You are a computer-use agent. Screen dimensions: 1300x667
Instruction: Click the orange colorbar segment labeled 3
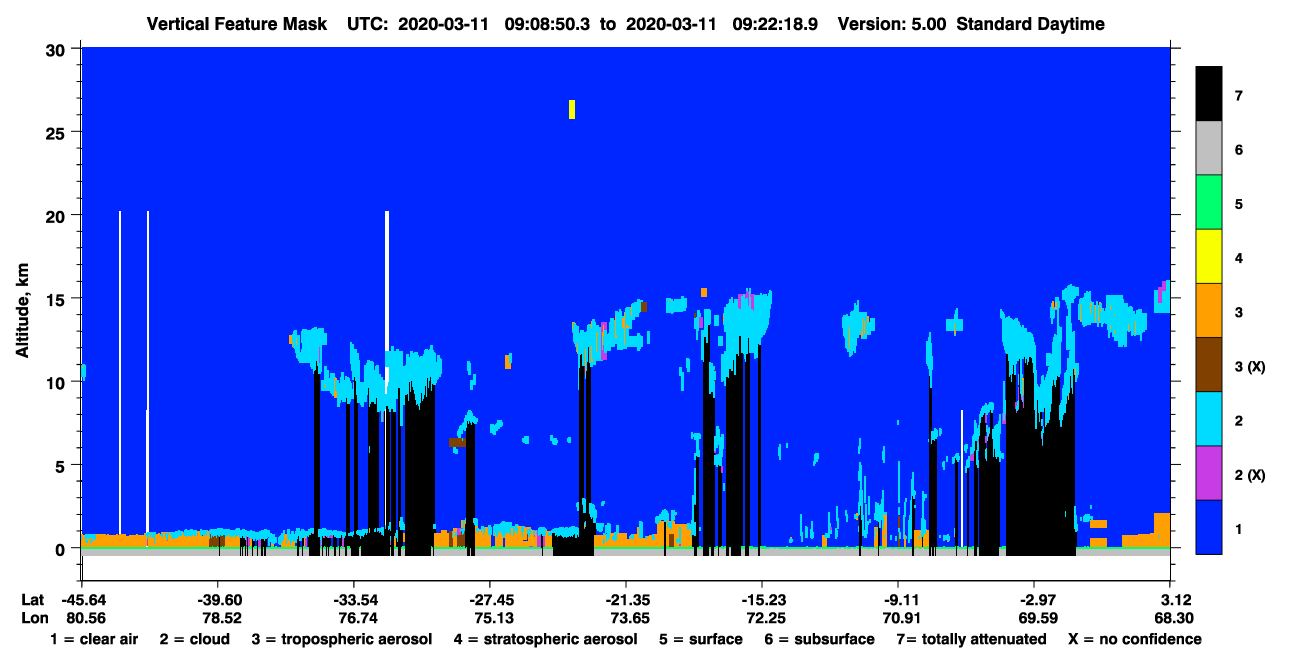1209,311
